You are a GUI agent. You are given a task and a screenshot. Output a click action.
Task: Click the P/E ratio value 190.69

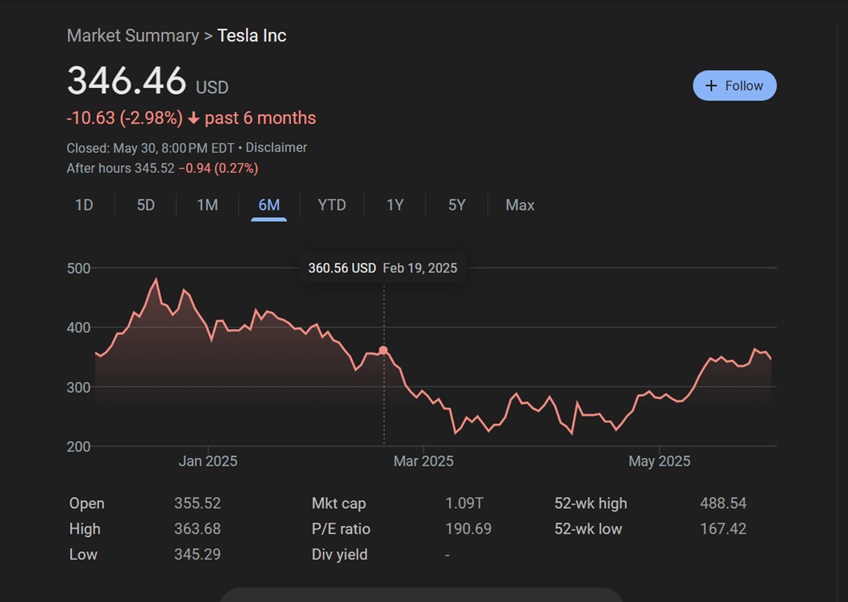coord(468,528)
